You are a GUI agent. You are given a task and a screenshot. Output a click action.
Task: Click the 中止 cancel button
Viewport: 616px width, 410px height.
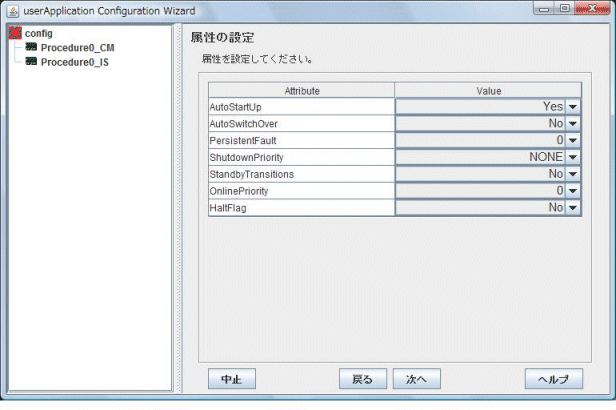tap(232, 379)
